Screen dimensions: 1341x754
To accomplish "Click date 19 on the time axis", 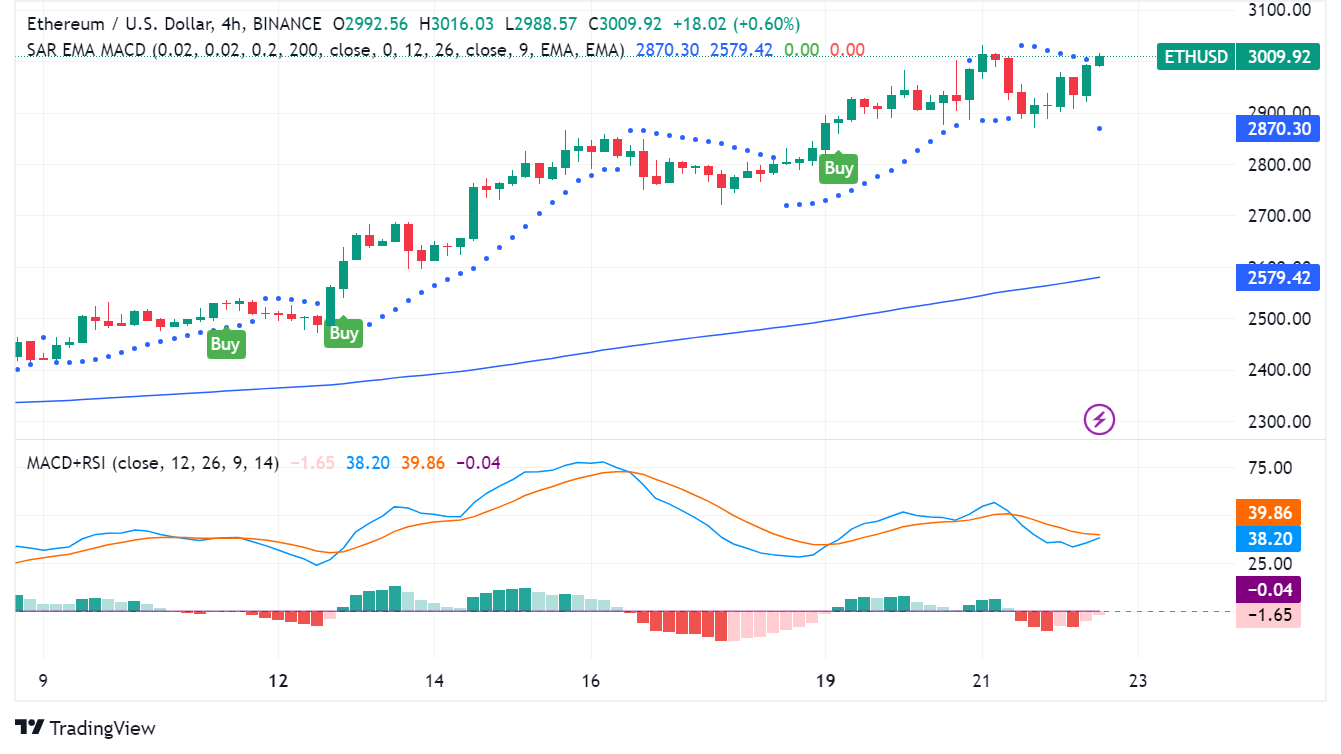I will 825,681.
